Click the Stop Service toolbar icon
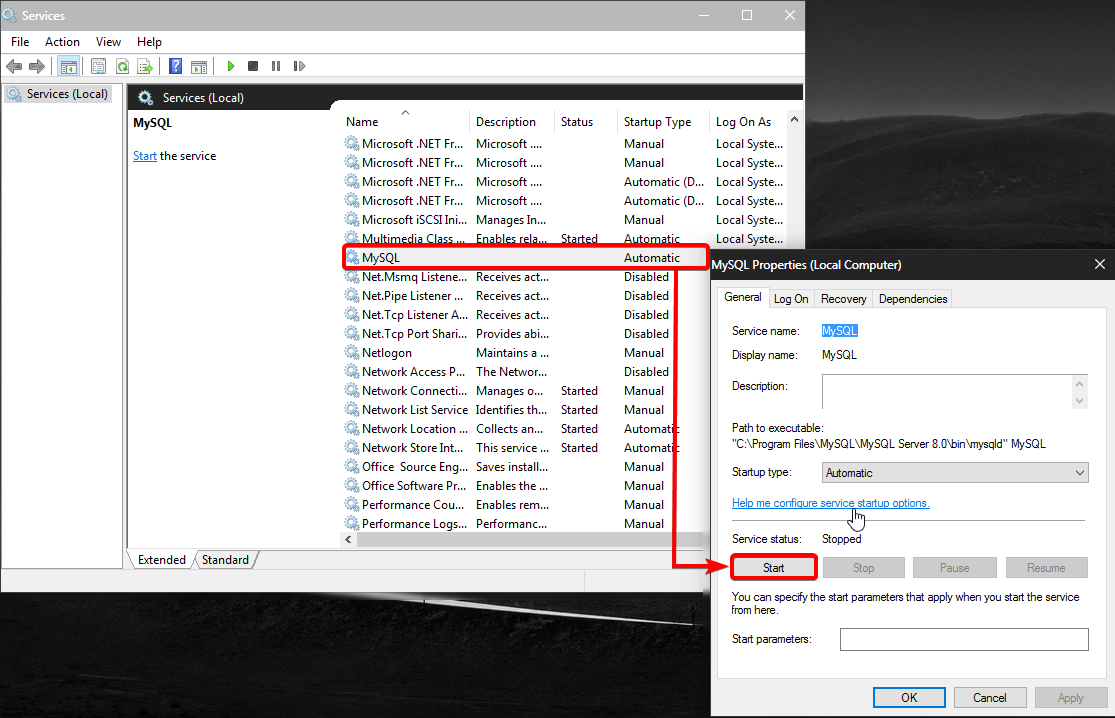Screen dimensions: 1115x718 (x=252, y=66)
